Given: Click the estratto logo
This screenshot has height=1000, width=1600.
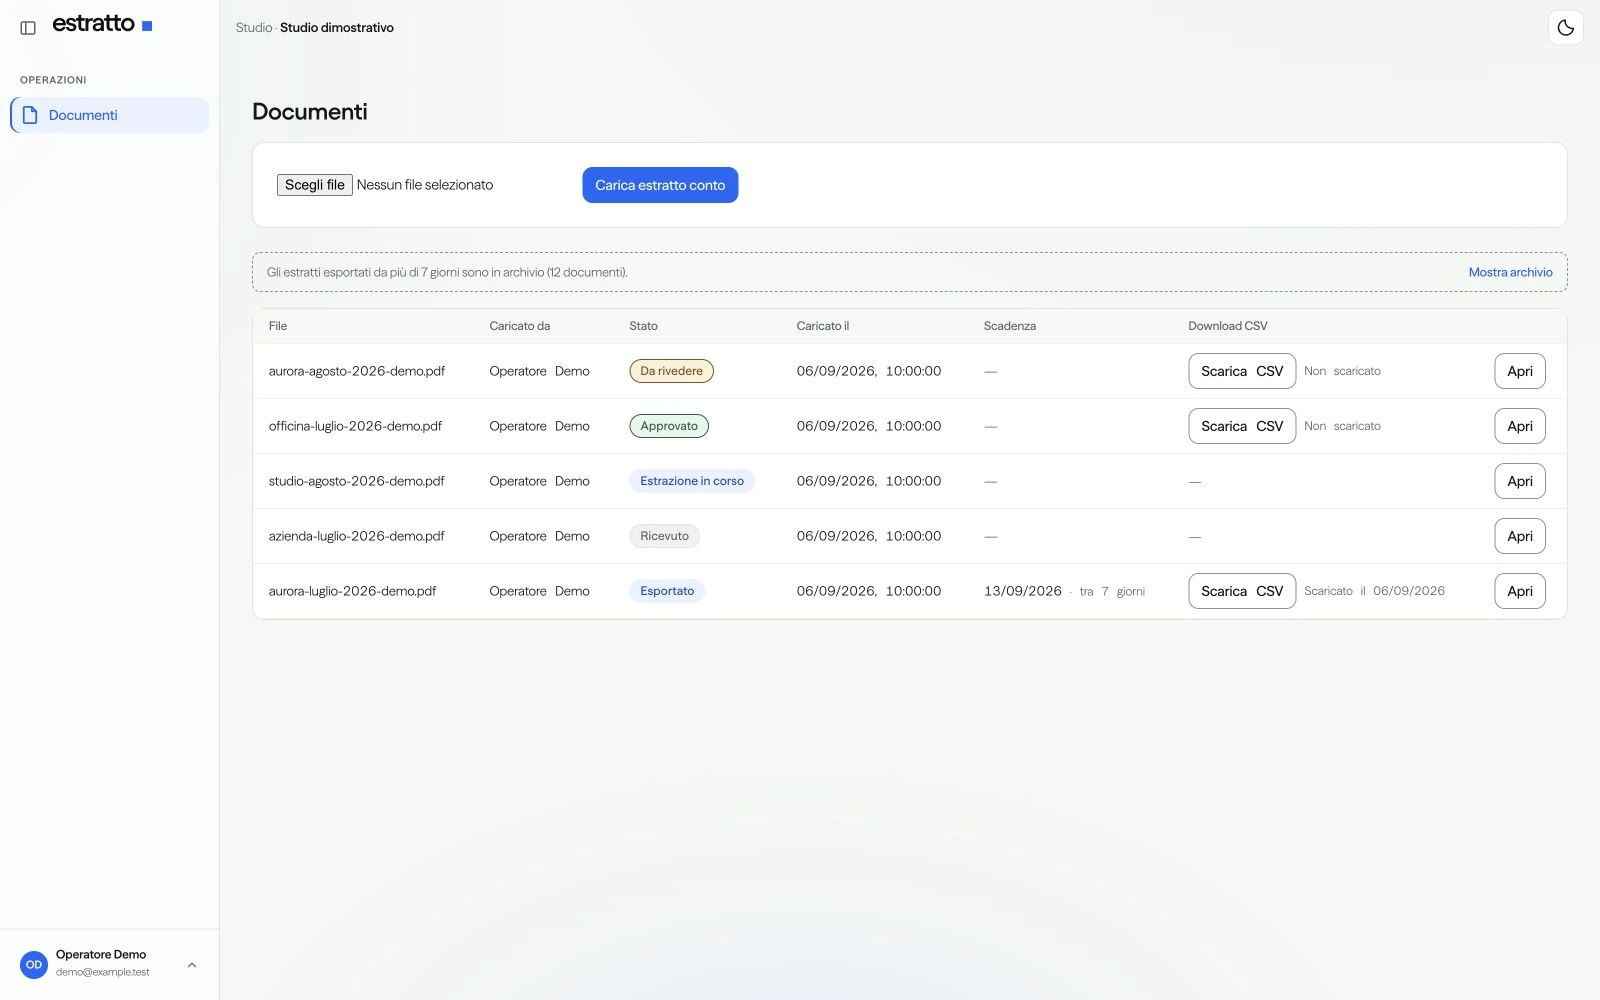Looking at the screenshot, I should coord(102,24).
